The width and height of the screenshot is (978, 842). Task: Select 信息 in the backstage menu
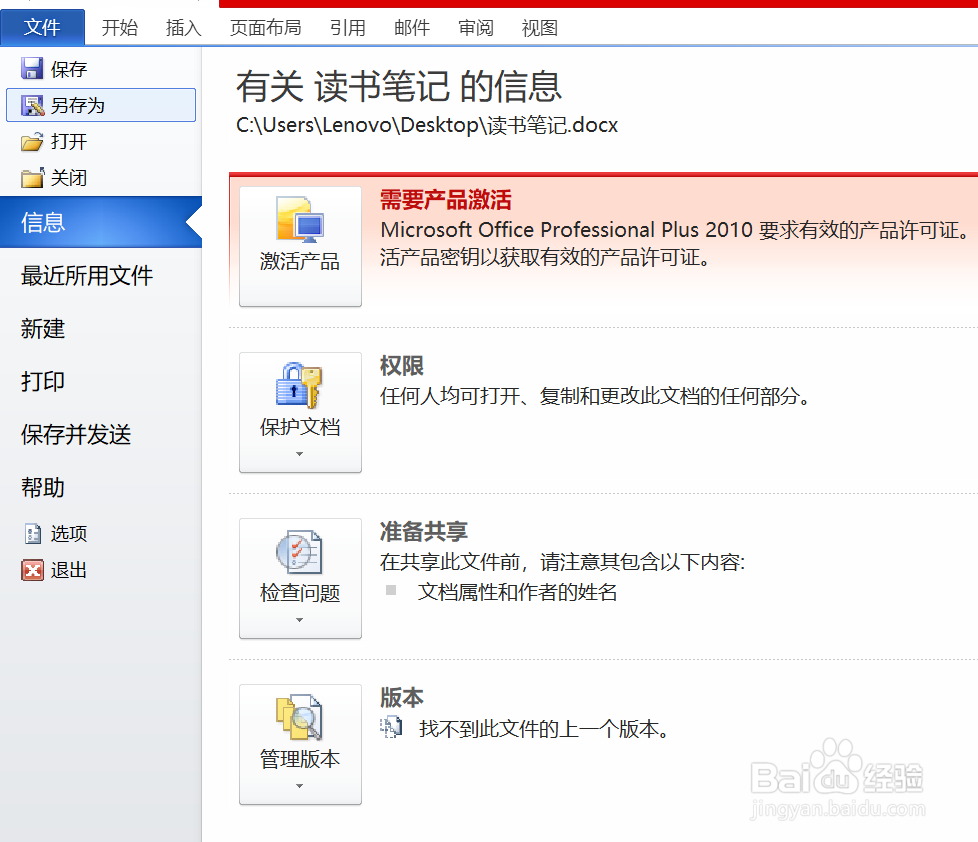[101, 222]
